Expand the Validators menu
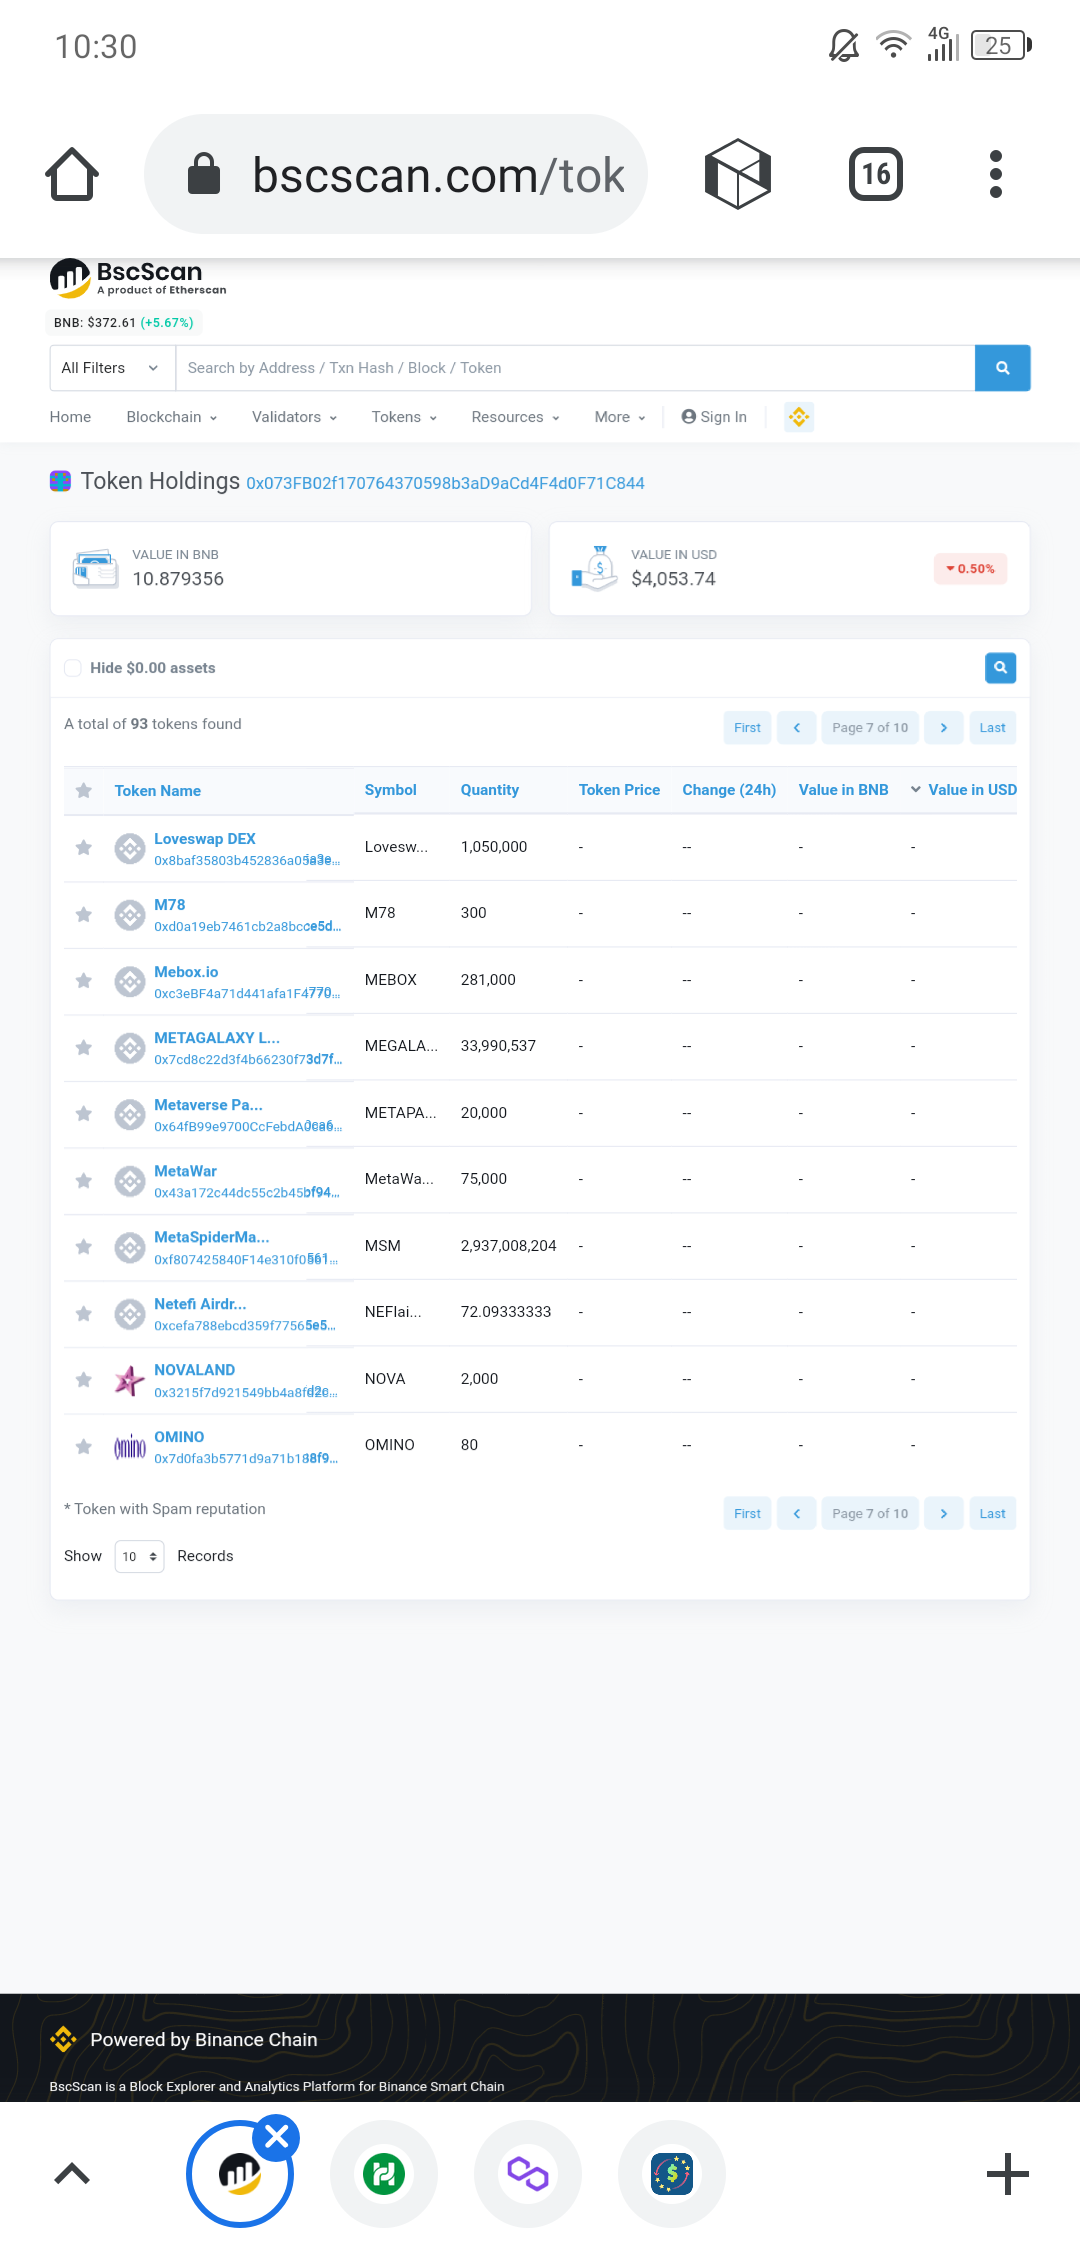The height and width of the screenshot is (2246, 1080). tap(294, 417)
